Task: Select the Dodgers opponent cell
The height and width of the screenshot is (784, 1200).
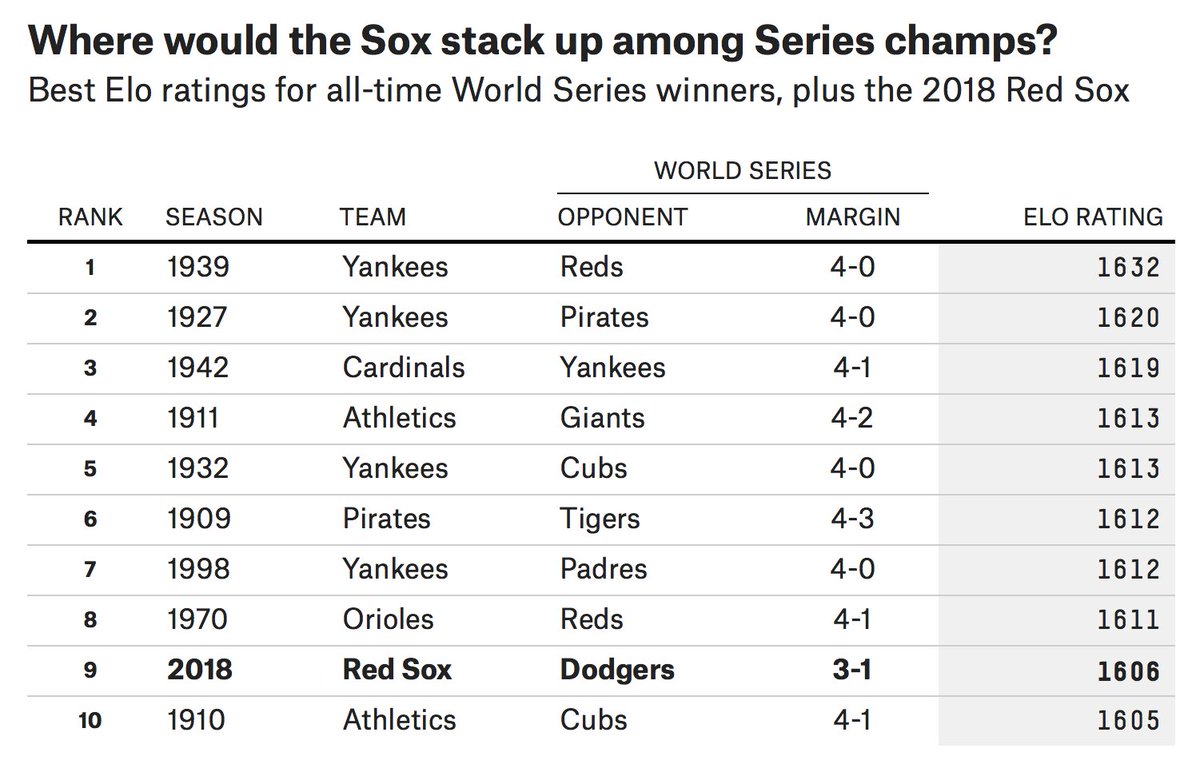Action: pos(616,669)
